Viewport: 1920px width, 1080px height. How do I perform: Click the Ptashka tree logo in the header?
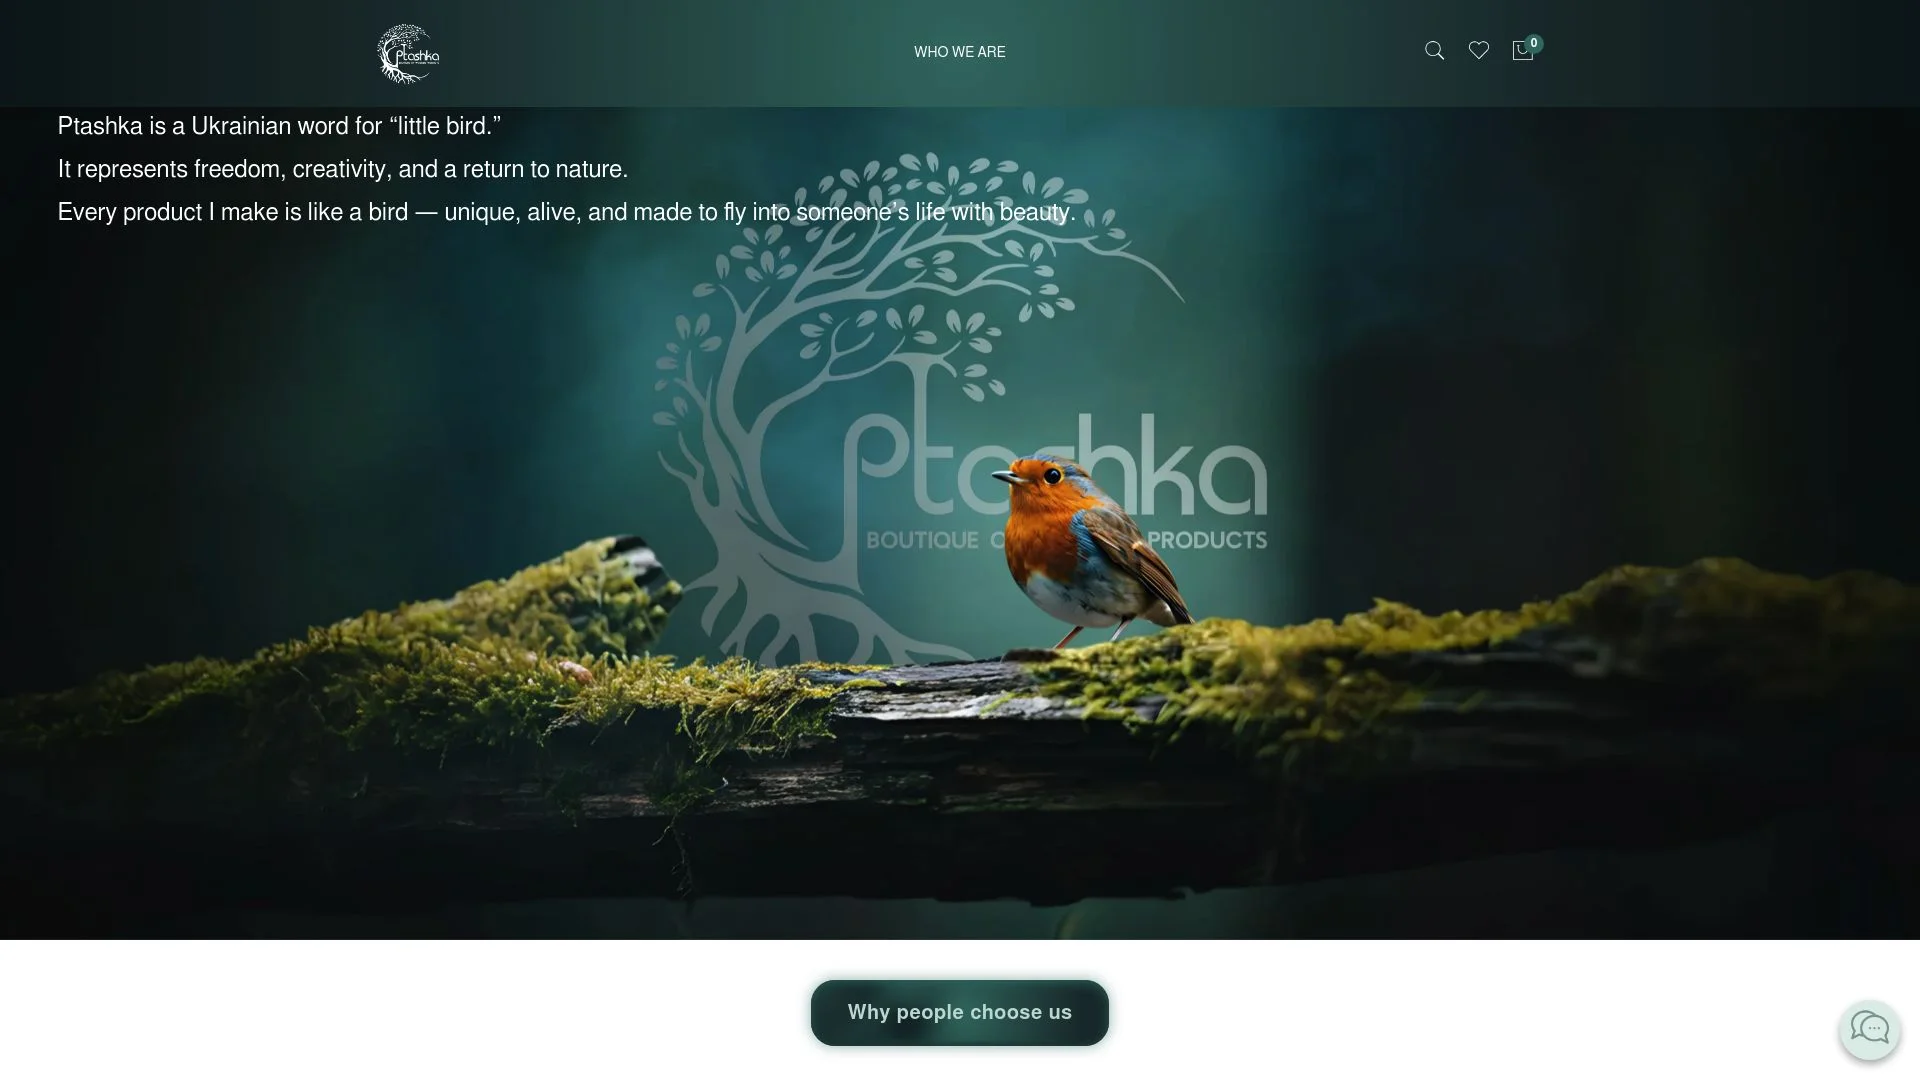(x=408, y=54)
